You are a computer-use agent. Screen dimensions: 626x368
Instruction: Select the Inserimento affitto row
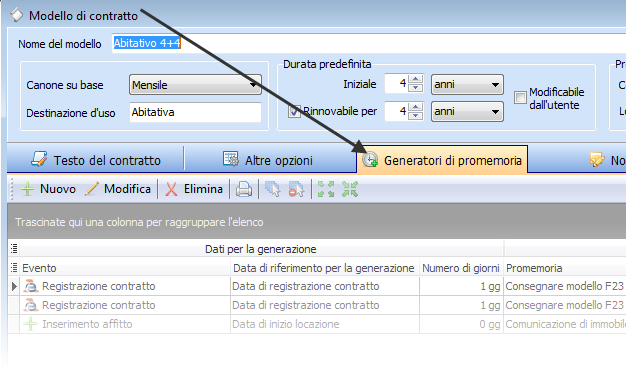point(317,324)
